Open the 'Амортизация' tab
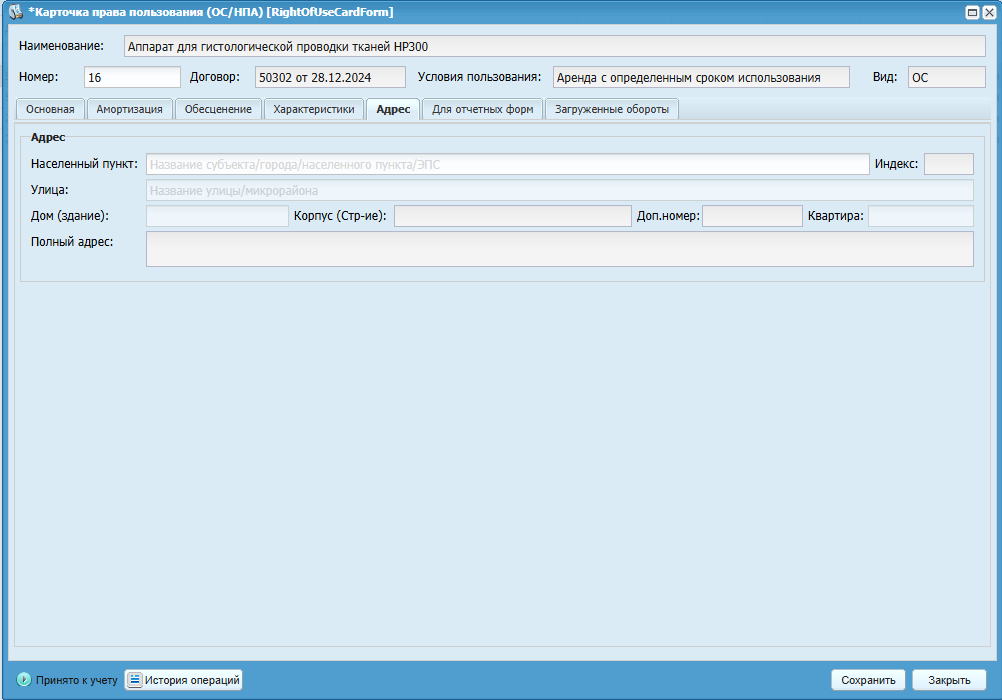The height and width of the screenshot is (700, 1002). pyautogui.click(x=129, y=110)
